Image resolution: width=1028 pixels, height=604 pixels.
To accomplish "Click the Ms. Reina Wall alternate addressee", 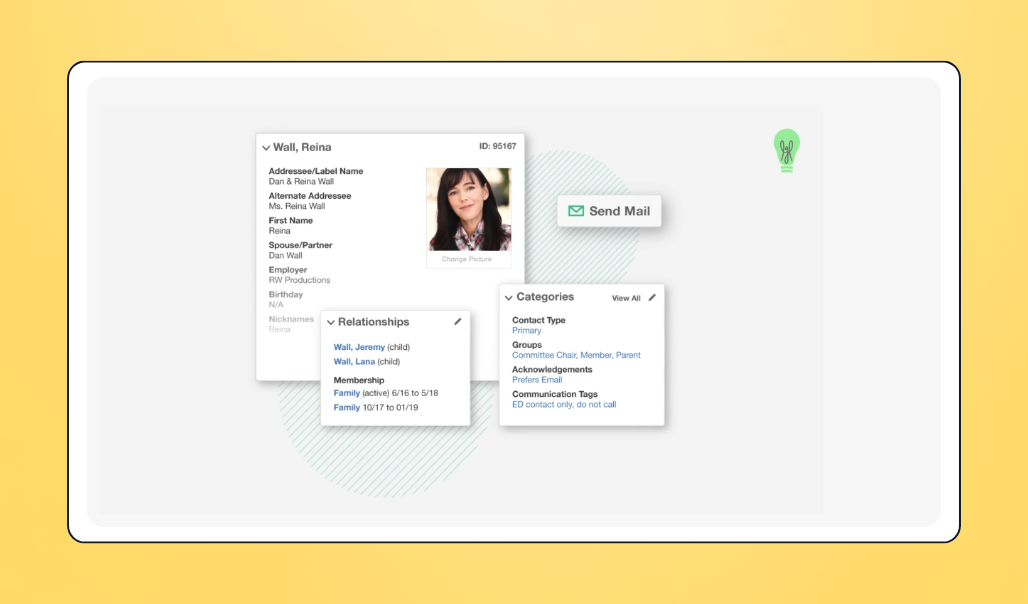I will click(296, 206).
